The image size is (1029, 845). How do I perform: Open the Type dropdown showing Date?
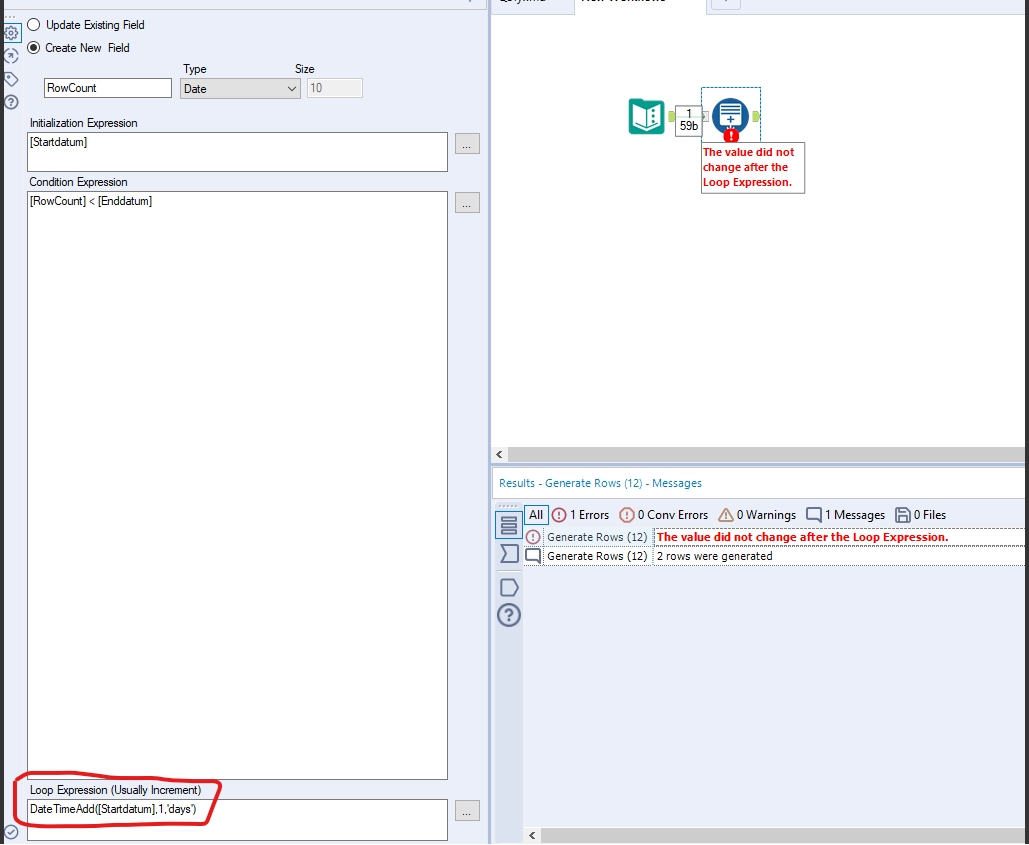(239, 88)
